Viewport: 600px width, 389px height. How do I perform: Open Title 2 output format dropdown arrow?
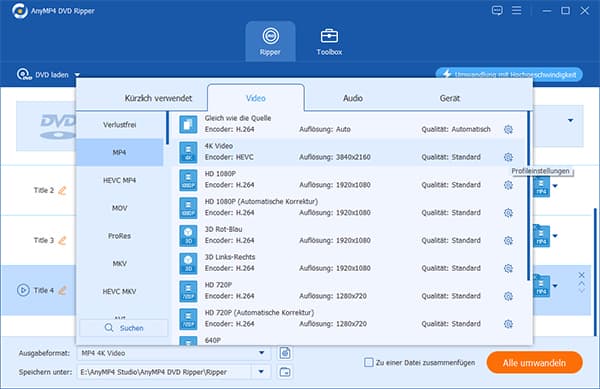555,186
